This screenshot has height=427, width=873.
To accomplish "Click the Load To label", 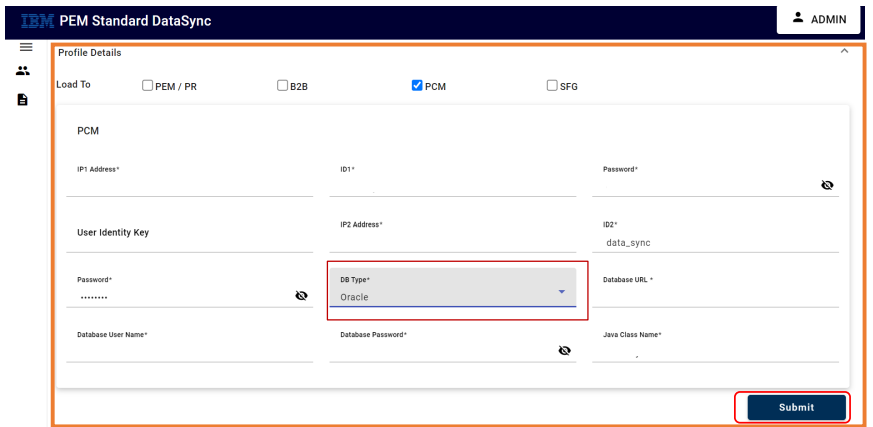I will click(73, 85).
